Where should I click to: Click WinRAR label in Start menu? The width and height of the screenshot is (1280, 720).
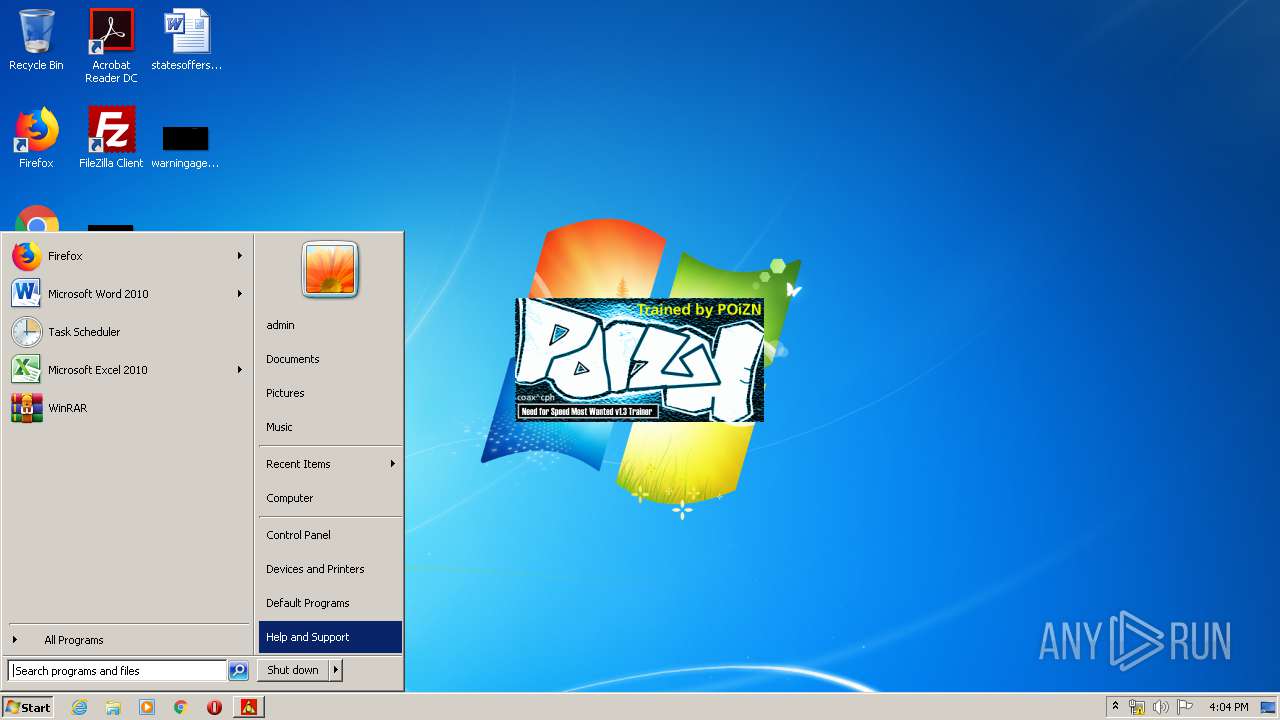coord(67,408)
